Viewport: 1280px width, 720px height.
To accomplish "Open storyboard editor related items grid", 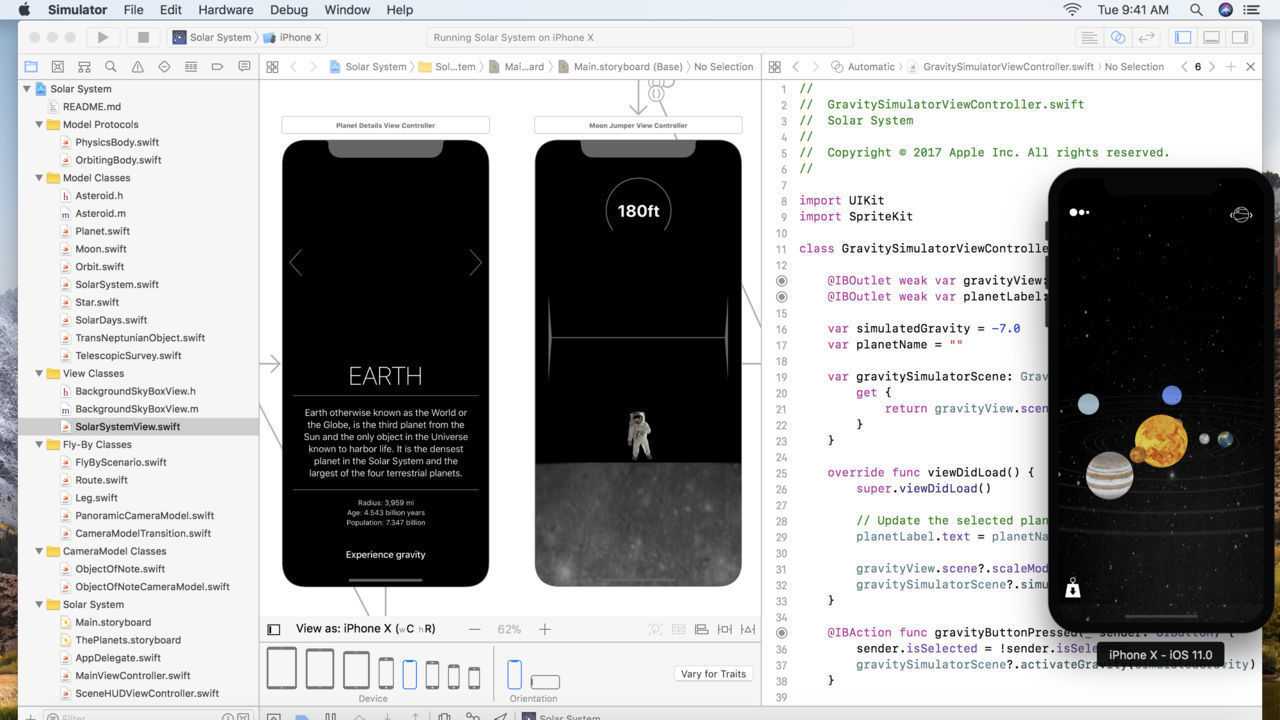I will pos(272,66).
